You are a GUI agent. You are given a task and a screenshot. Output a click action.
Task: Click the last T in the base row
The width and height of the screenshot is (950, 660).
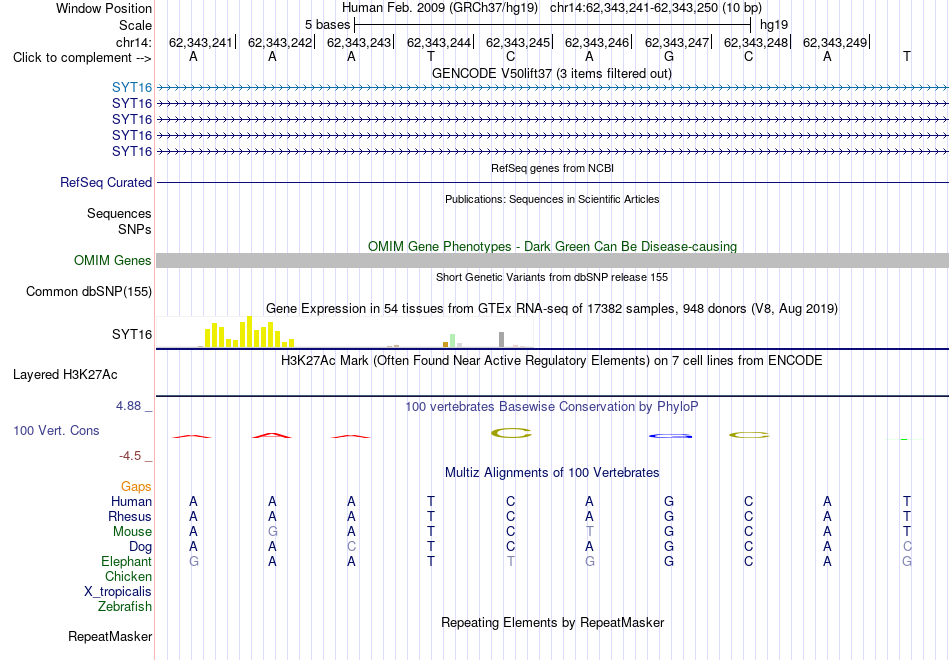click(907, 56)
